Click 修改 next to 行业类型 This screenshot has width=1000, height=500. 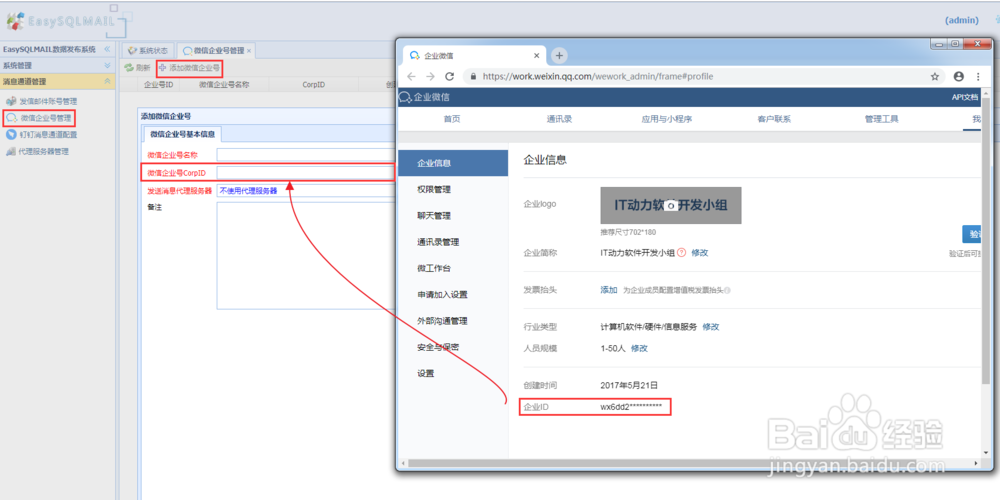[x=710, y=327]
